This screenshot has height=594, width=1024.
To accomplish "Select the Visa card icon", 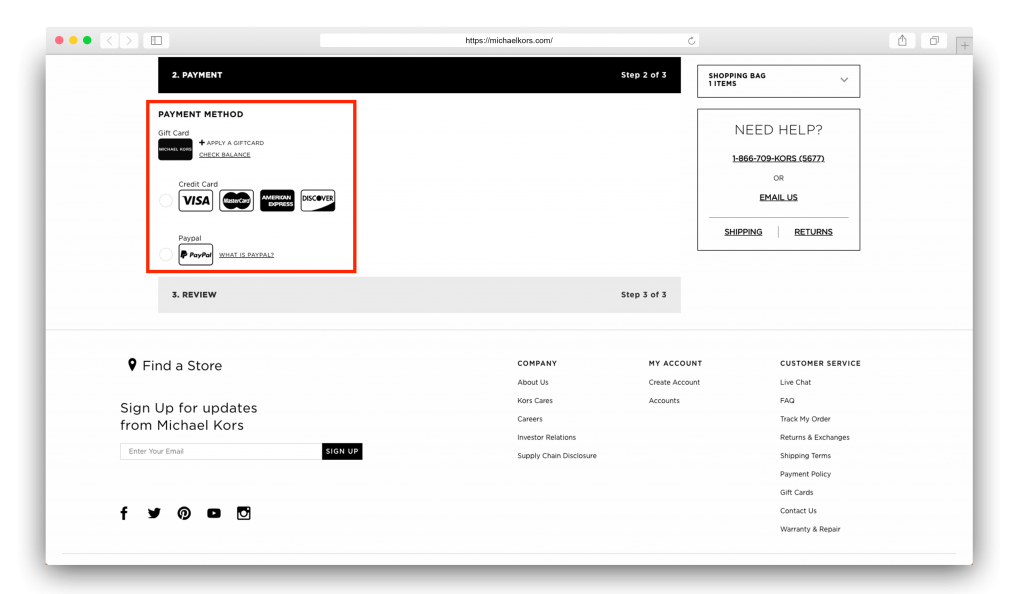I will tap(196, 200).
